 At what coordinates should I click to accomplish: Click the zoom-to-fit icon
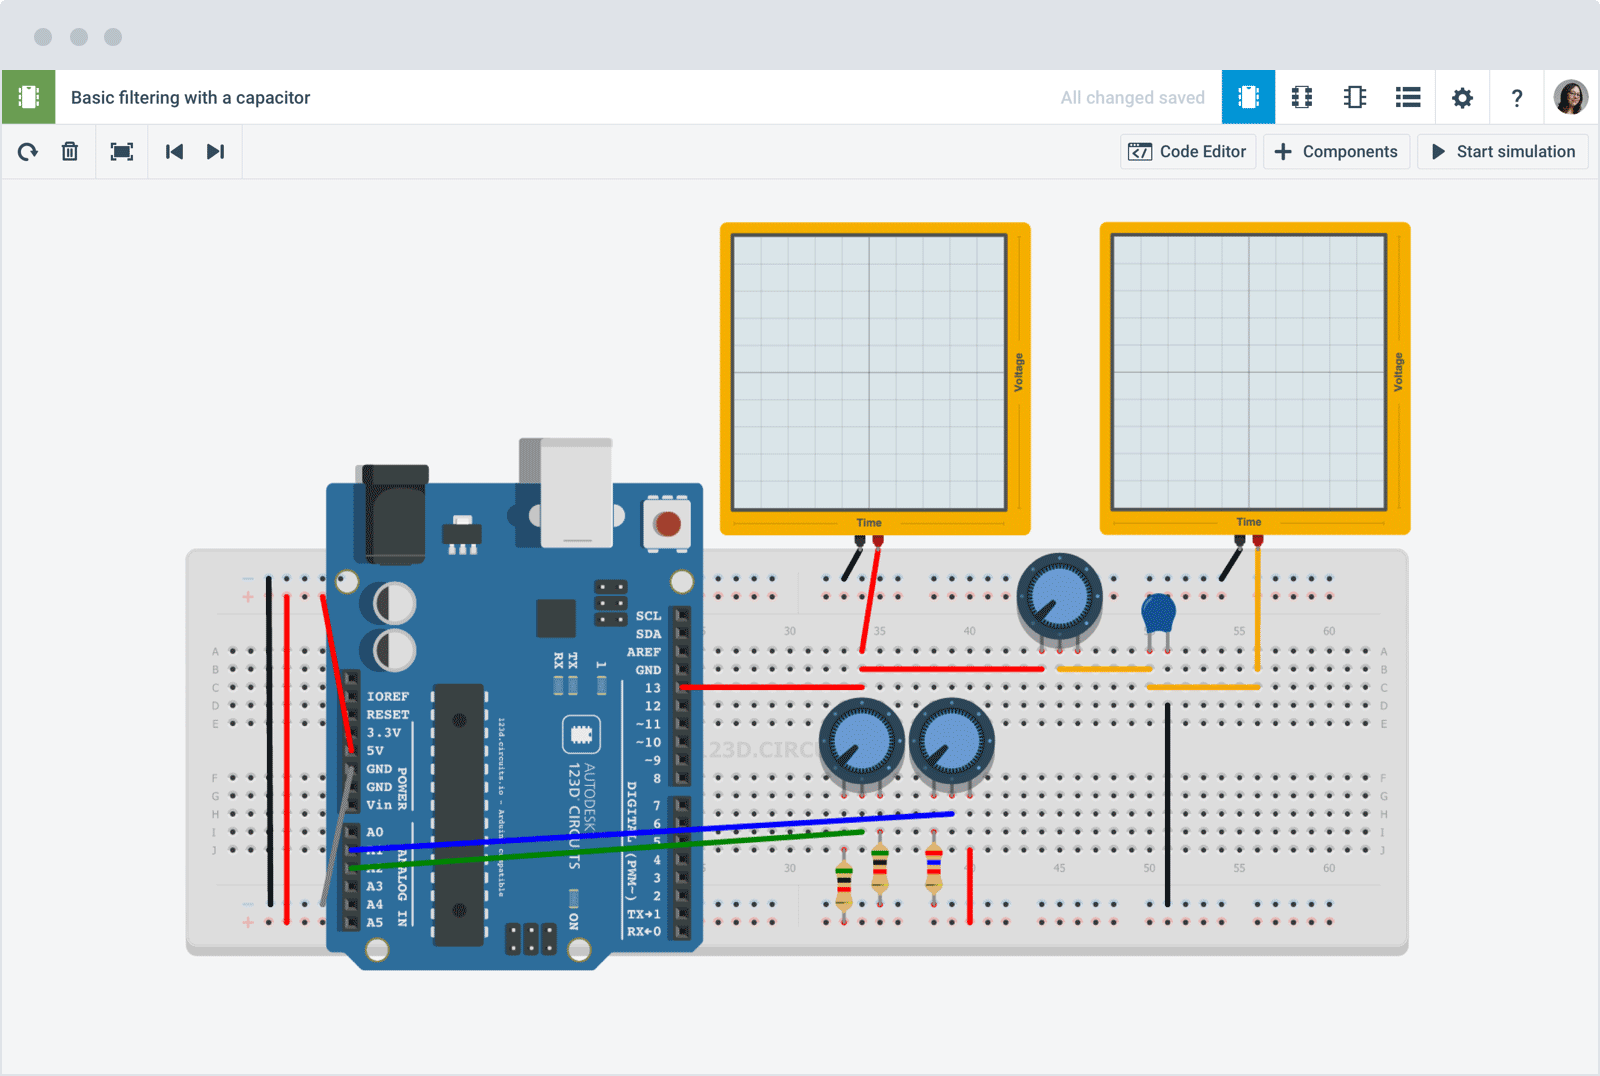[122, 152]
